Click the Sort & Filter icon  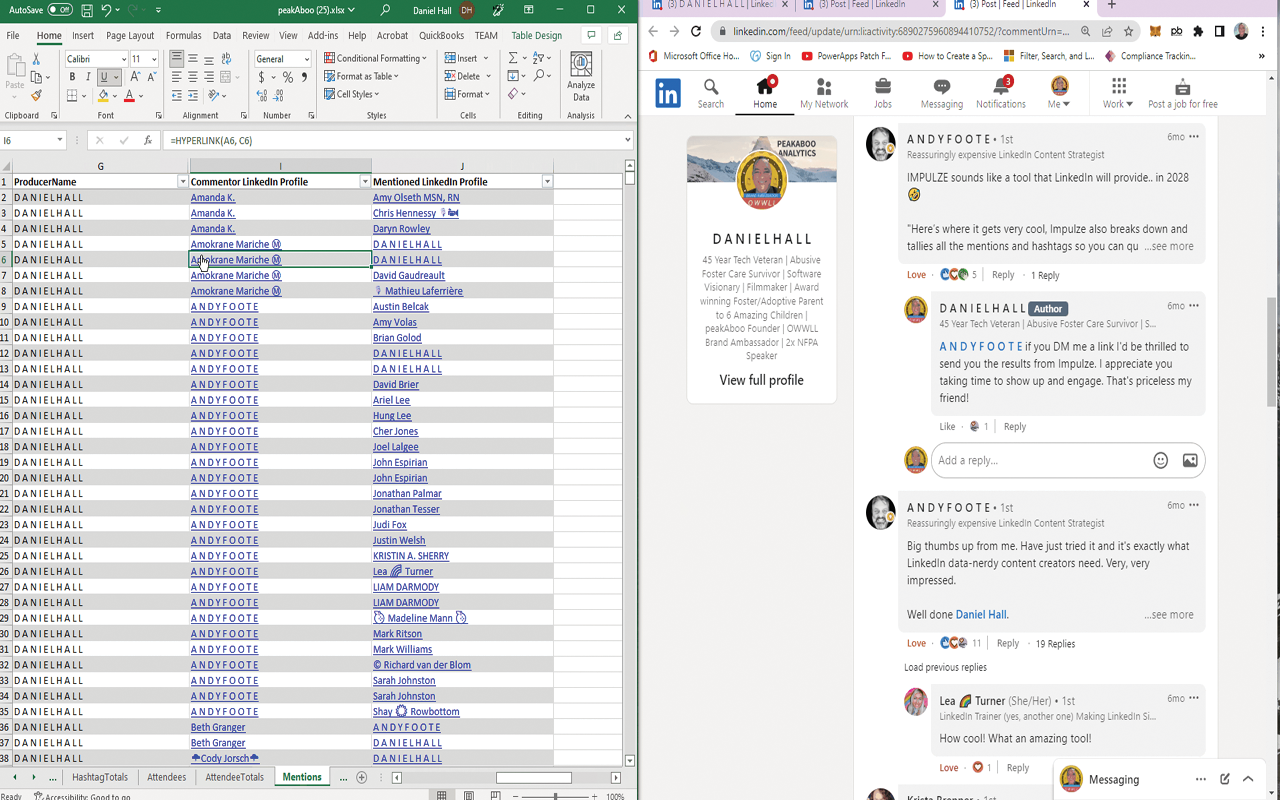coord(540,59)
